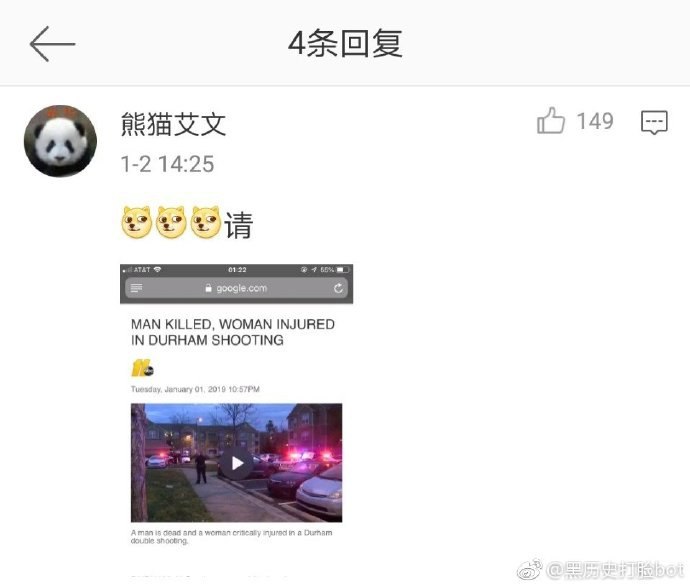Click the 149 like count
690x587 pixels.
click(595, 121)
